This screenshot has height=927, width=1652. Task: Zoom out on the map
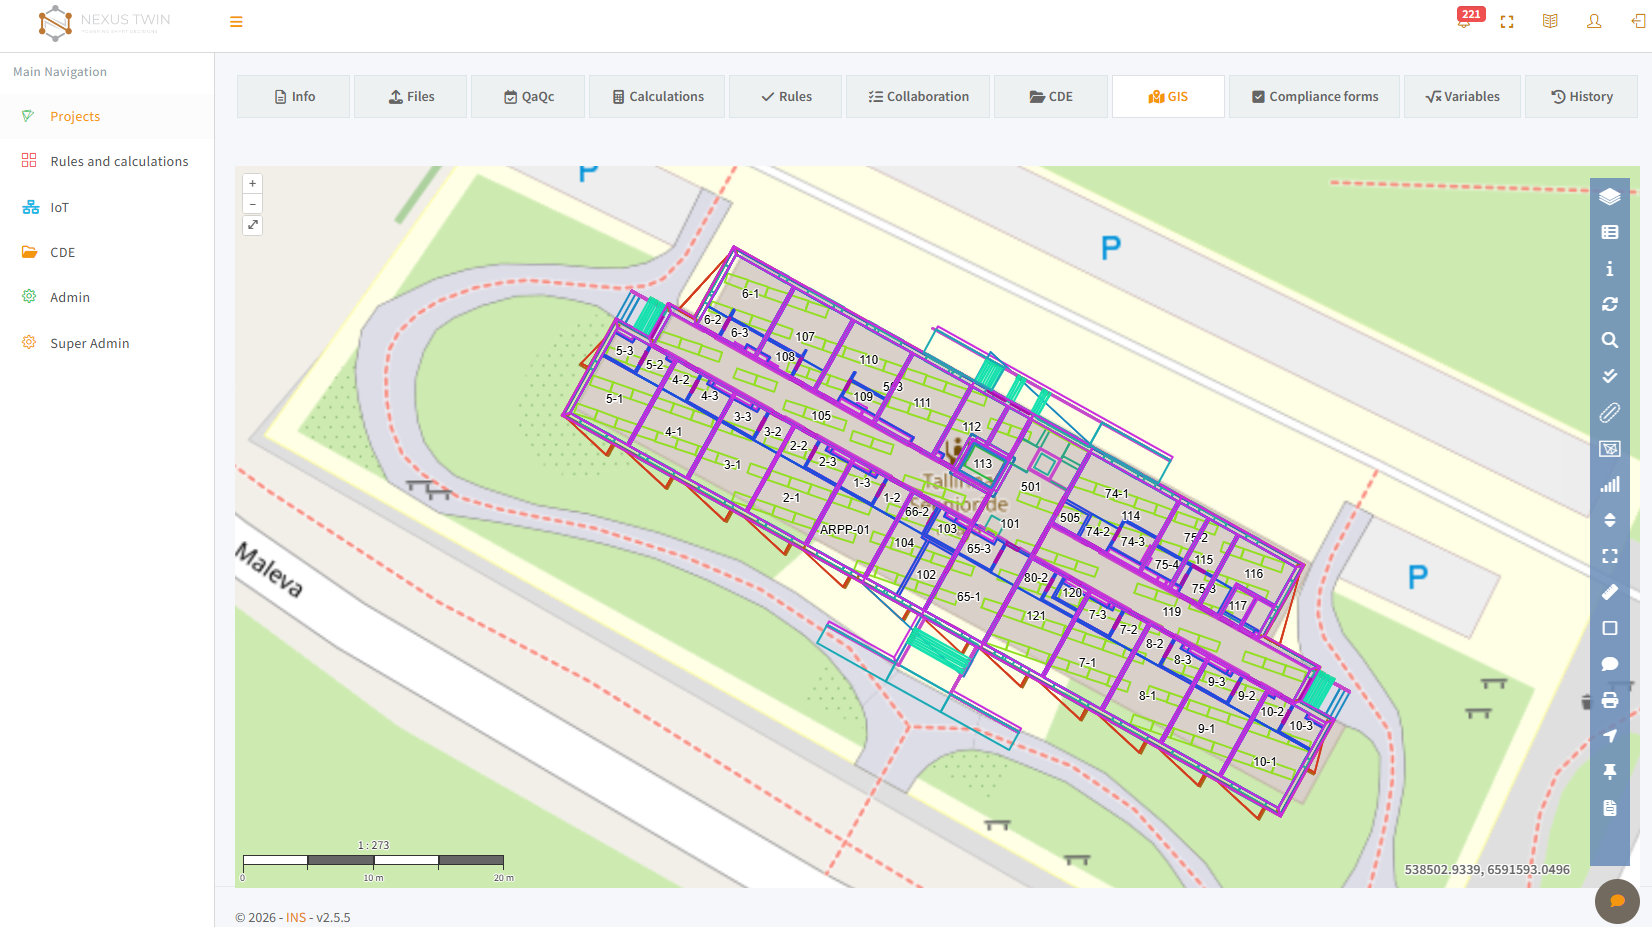point(253,204)
